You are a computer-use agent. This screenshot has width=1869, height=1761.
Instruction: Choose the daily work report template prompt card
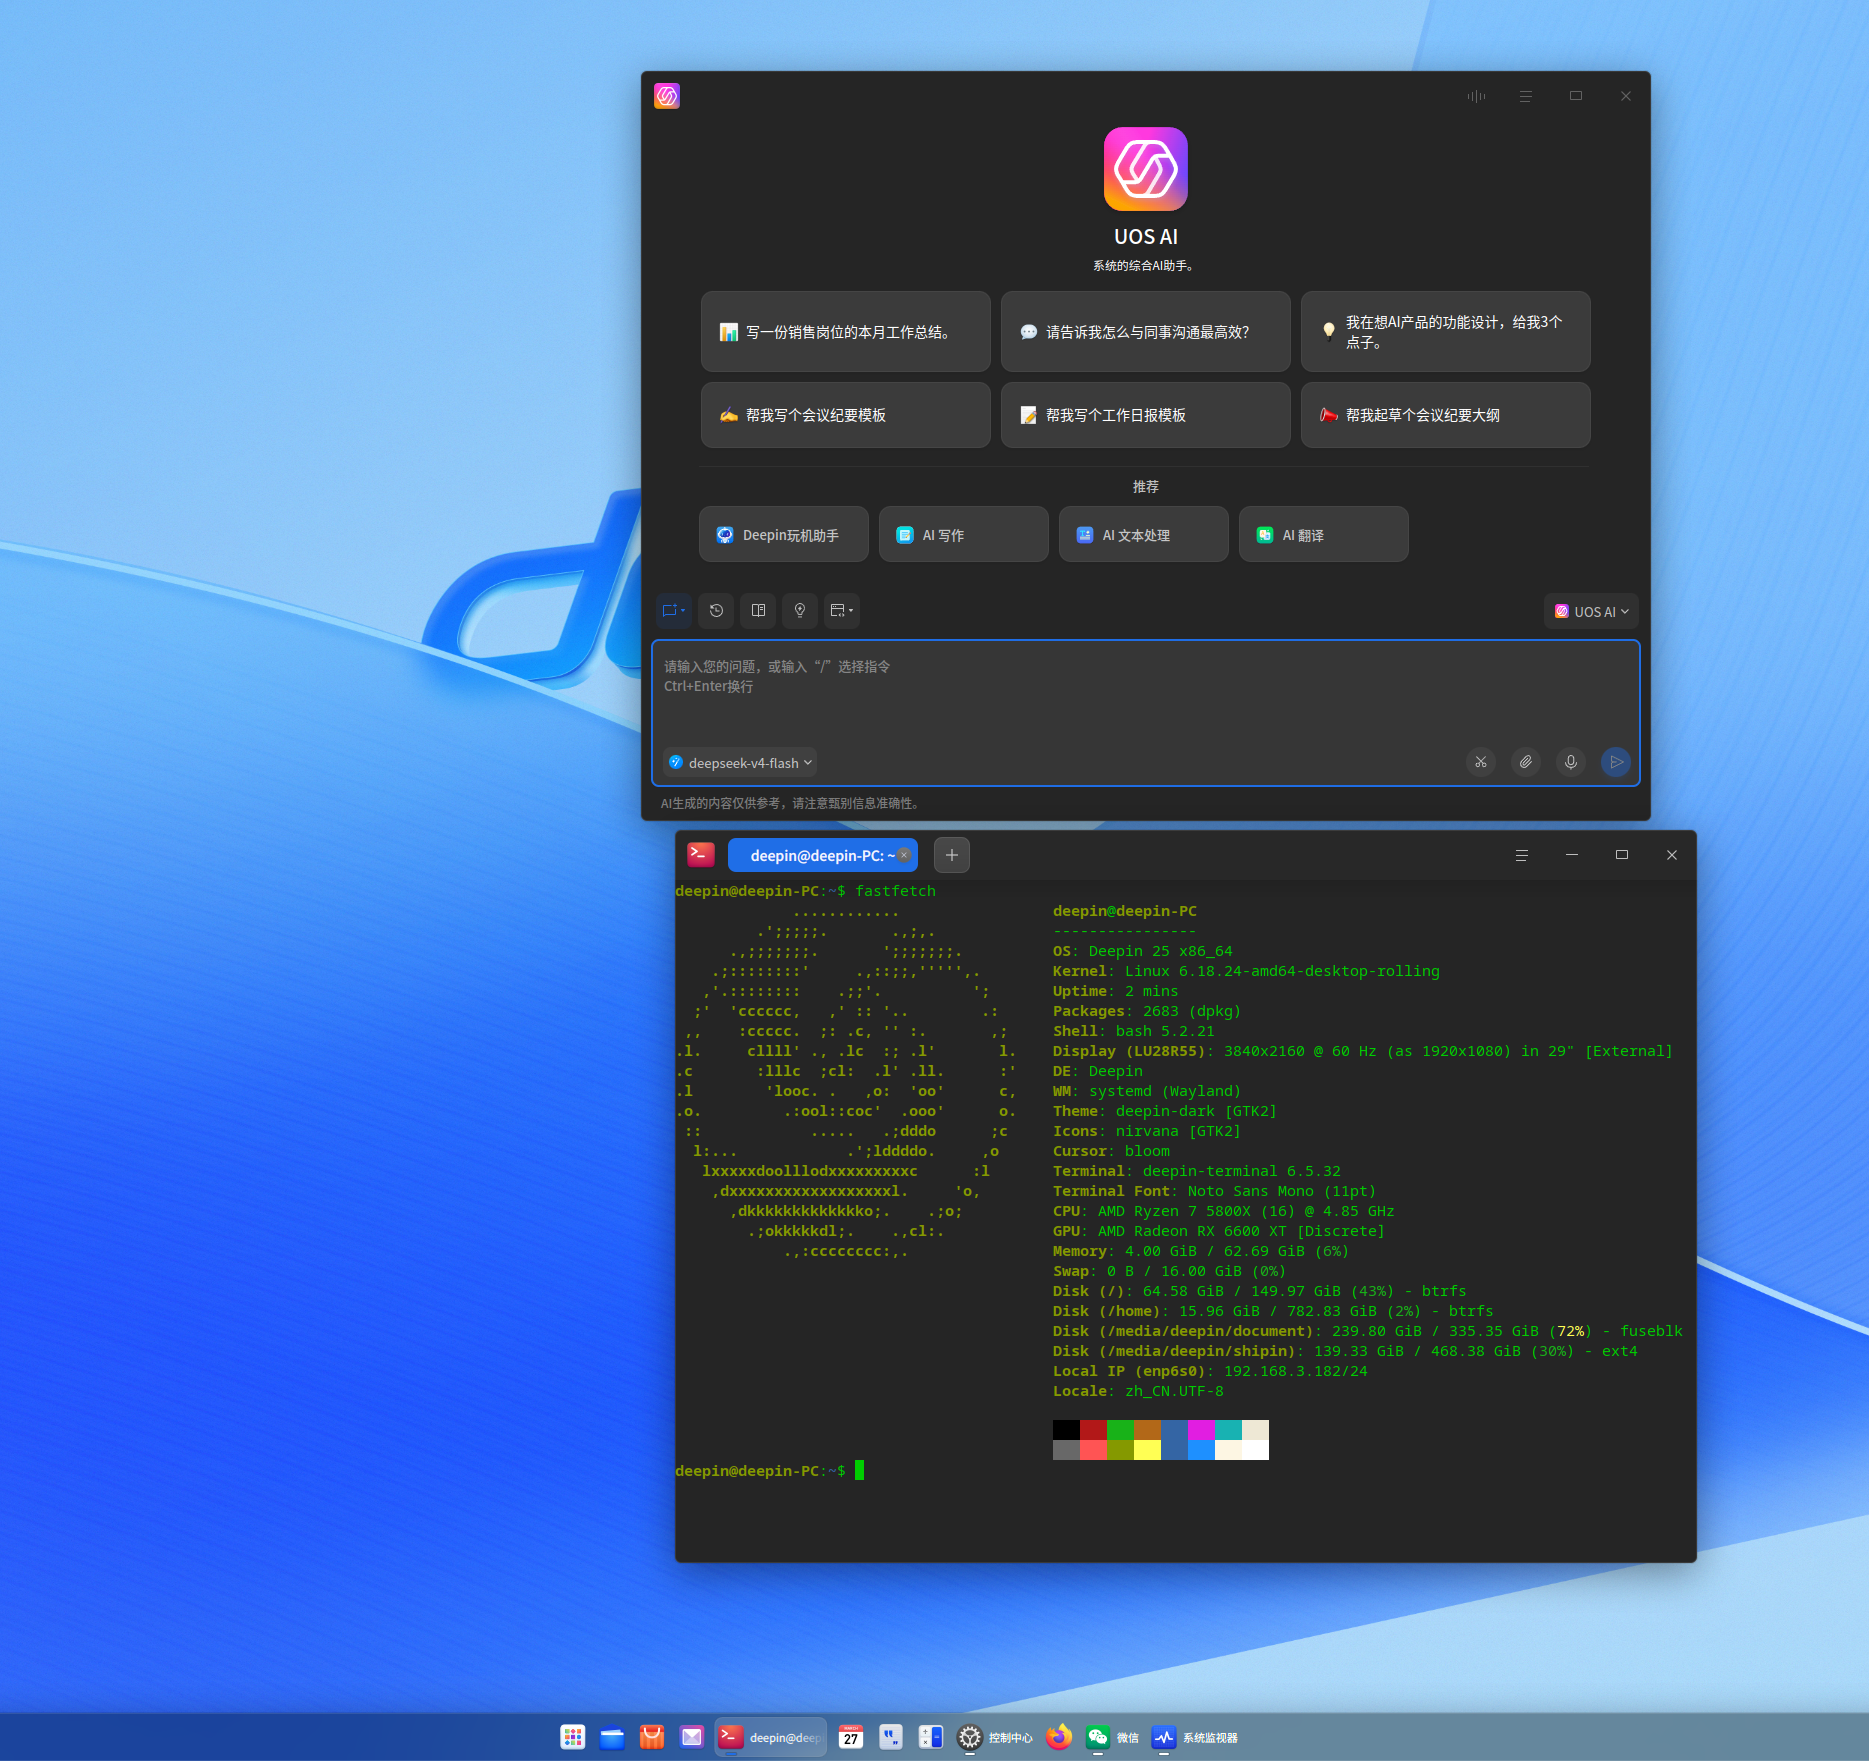1146,415
